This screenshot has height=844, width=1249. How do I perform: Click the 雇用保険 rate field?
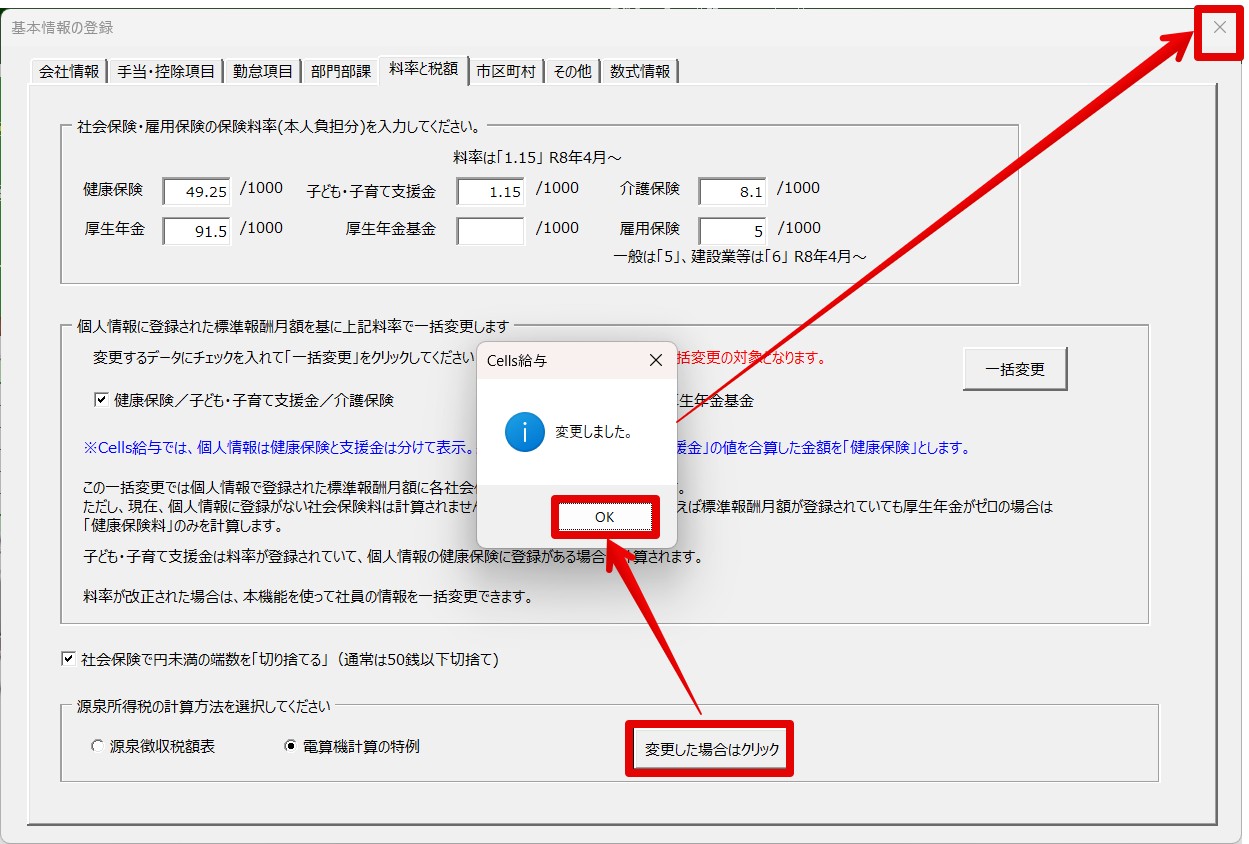[732, 231]
